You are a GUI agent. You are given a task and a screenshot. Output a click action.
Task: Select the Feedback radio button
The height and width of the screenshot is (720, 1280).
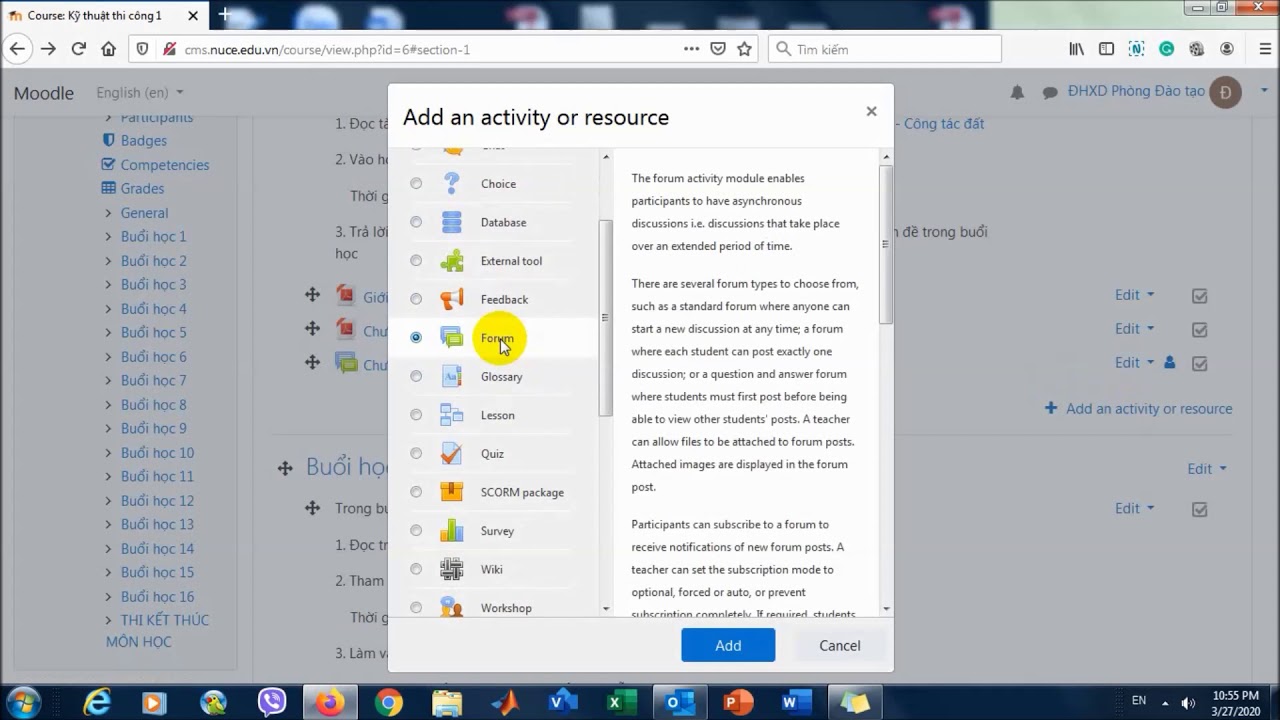click(x=416, y=299)
